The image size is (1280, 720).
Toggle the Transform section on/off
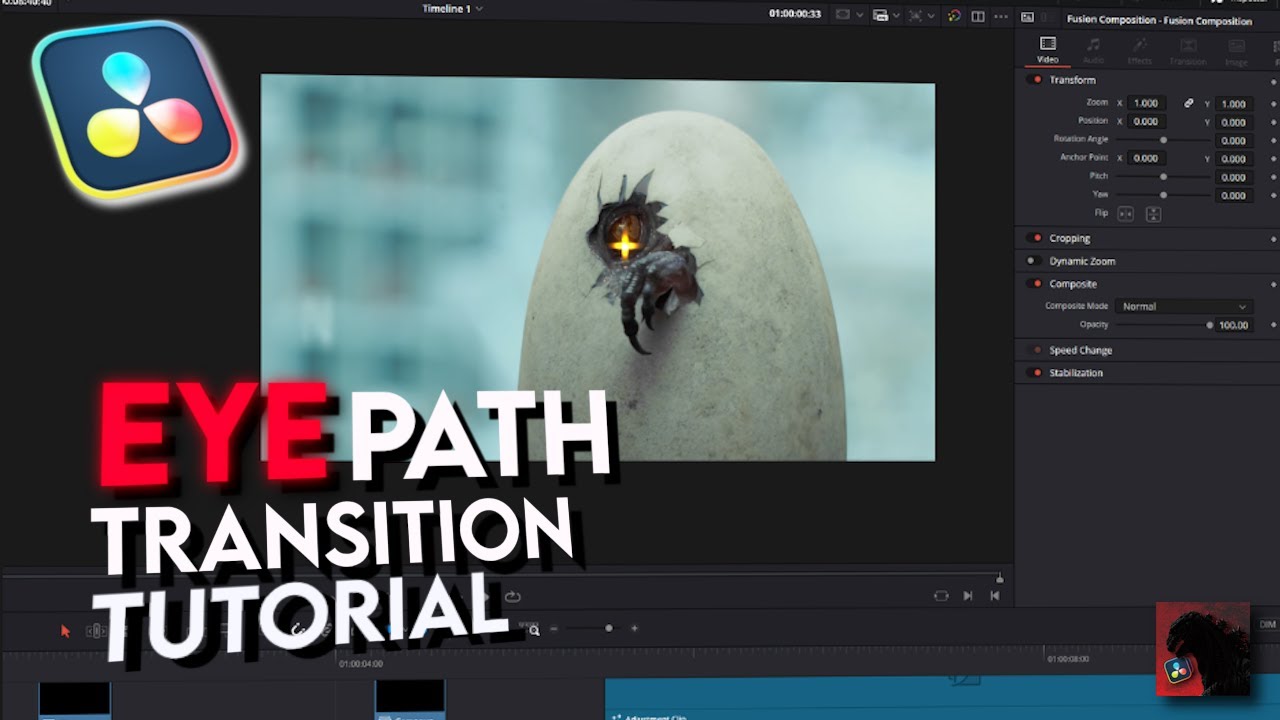[x=1036, y=80]
